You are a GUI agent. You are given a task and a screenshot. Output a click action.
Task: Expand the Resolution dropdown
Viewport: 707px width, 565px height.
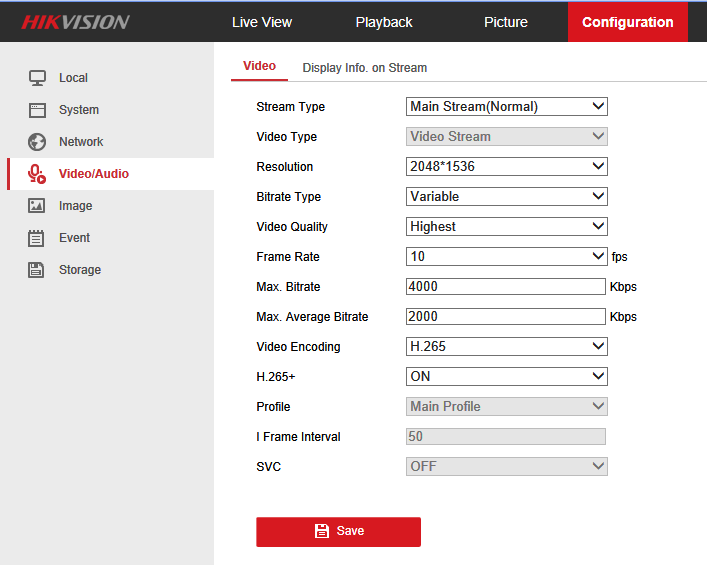507,167
